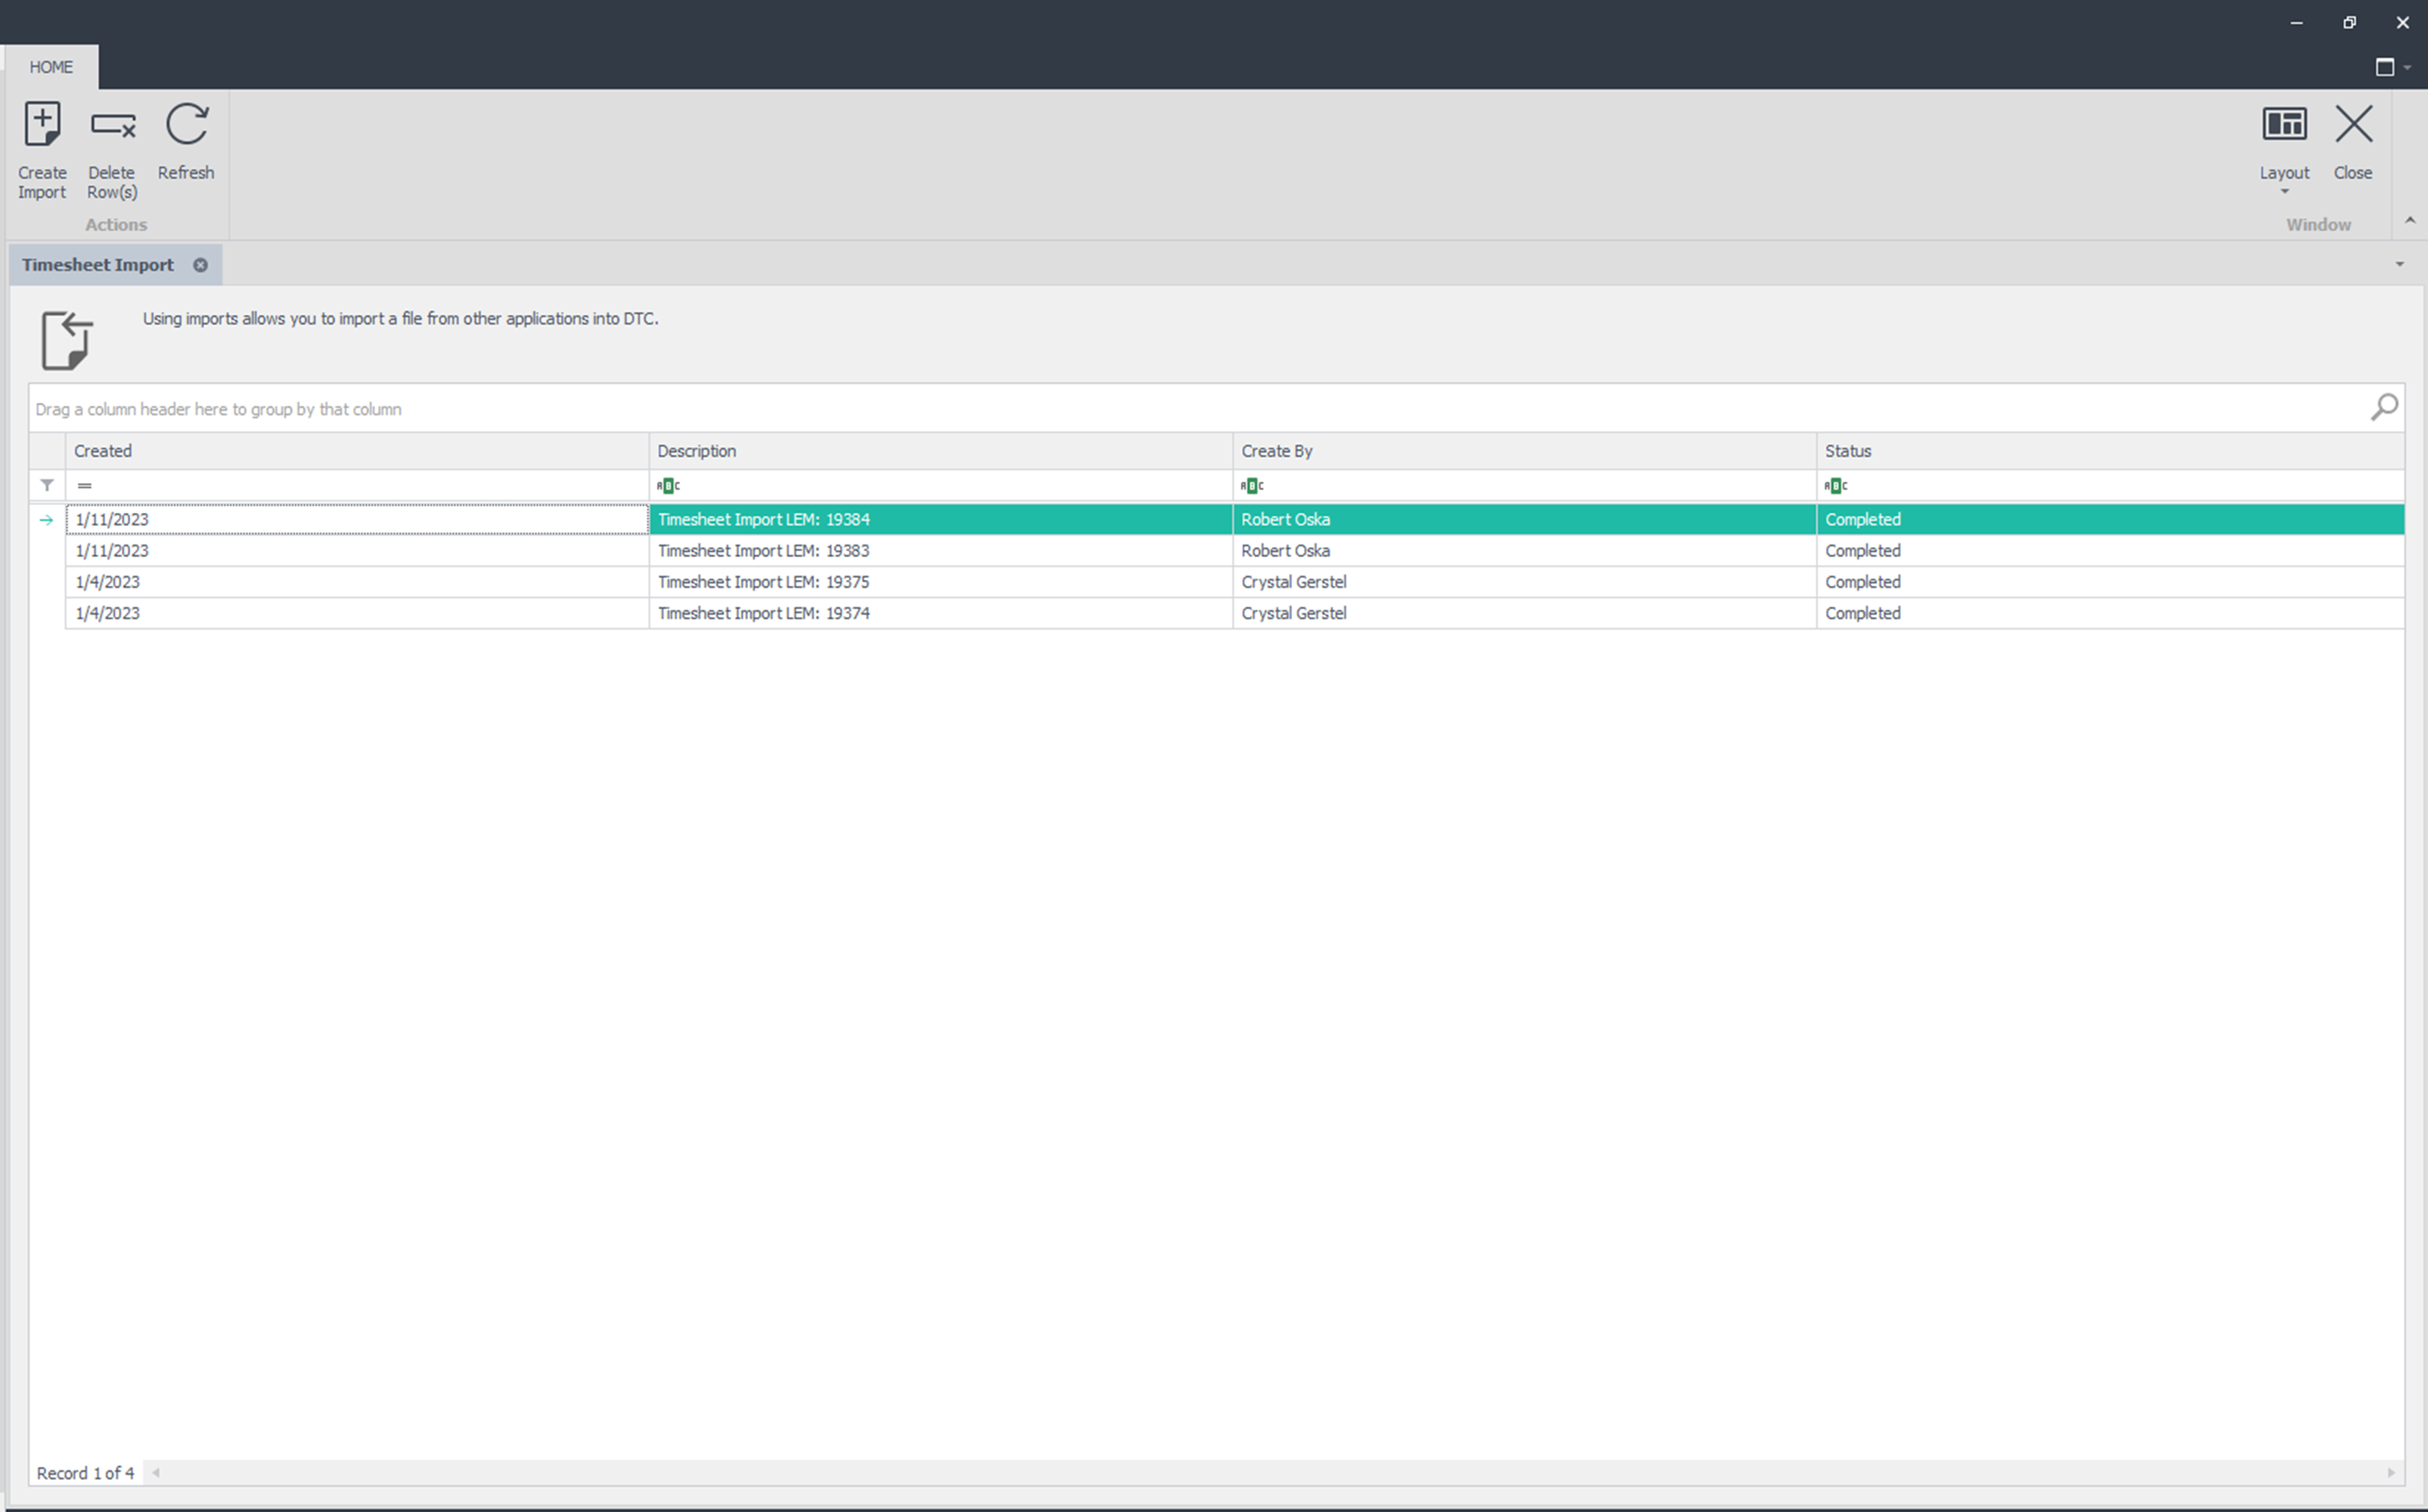
Task: Select the HOME ribbon tab
Action: pyautogui.click(x=51, y=67)
